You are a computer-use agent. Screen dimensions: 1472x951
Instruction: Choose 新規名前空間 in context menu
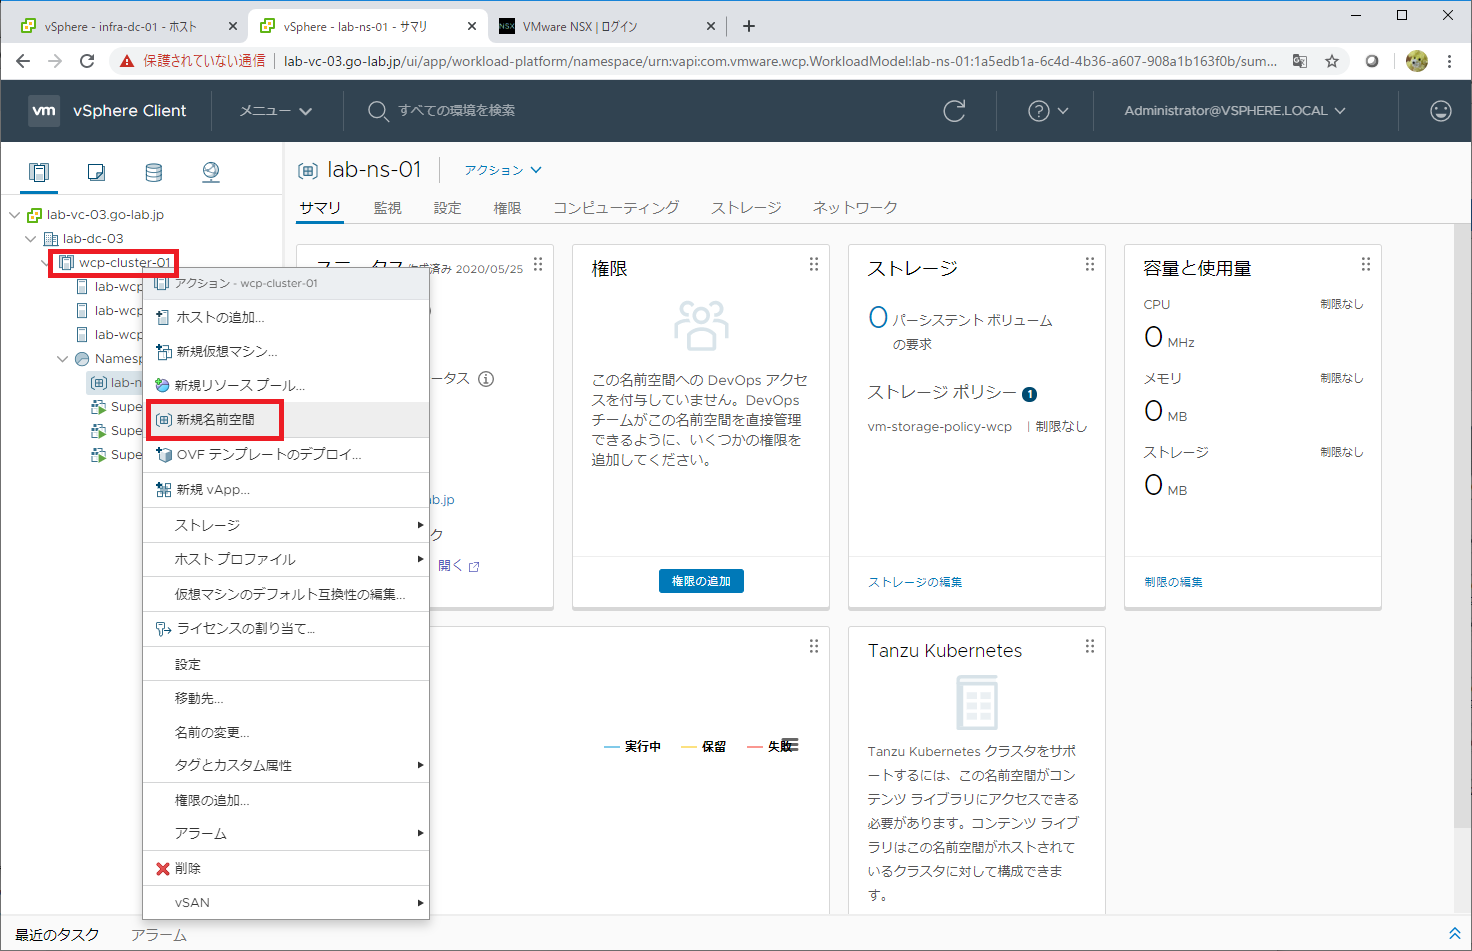pos(286,420)
